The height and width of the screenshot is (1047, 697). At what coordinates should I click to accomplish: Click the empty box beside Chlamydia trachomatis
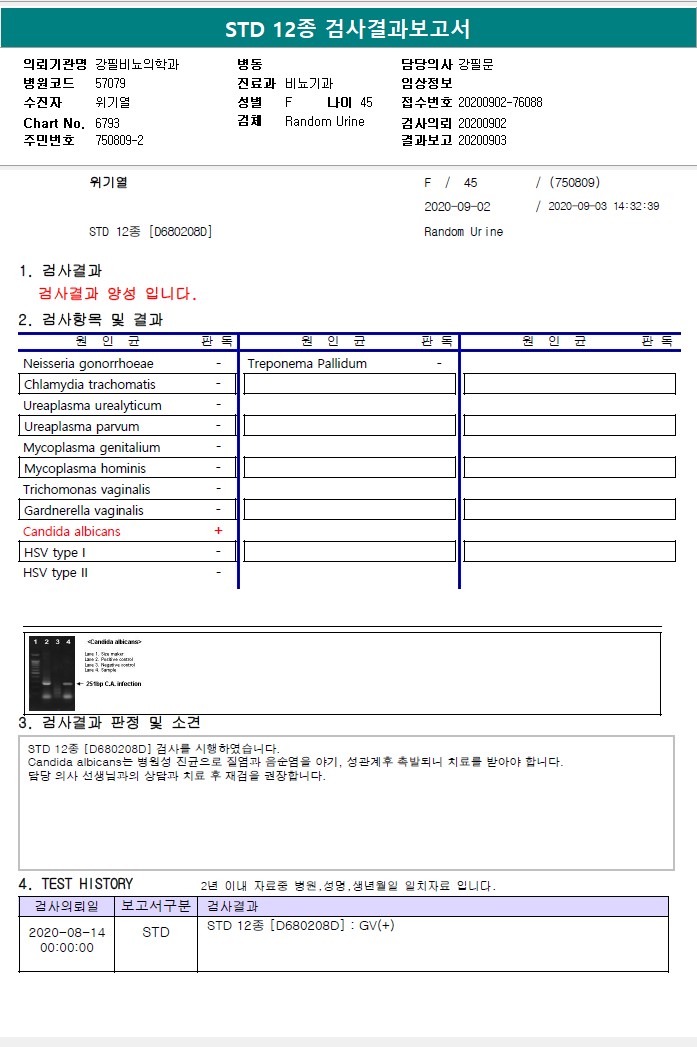click(x=350, y=384)
